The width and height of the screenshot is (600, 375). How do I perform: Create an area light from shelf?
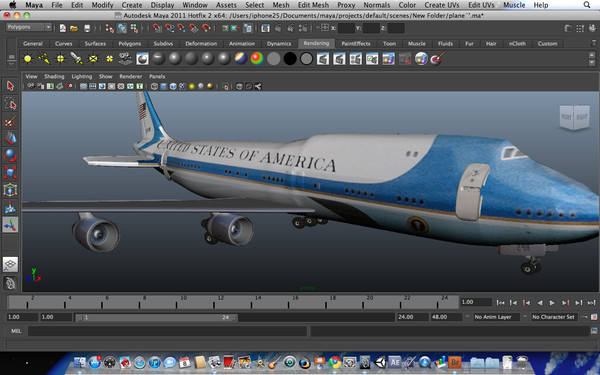point(93,59)
